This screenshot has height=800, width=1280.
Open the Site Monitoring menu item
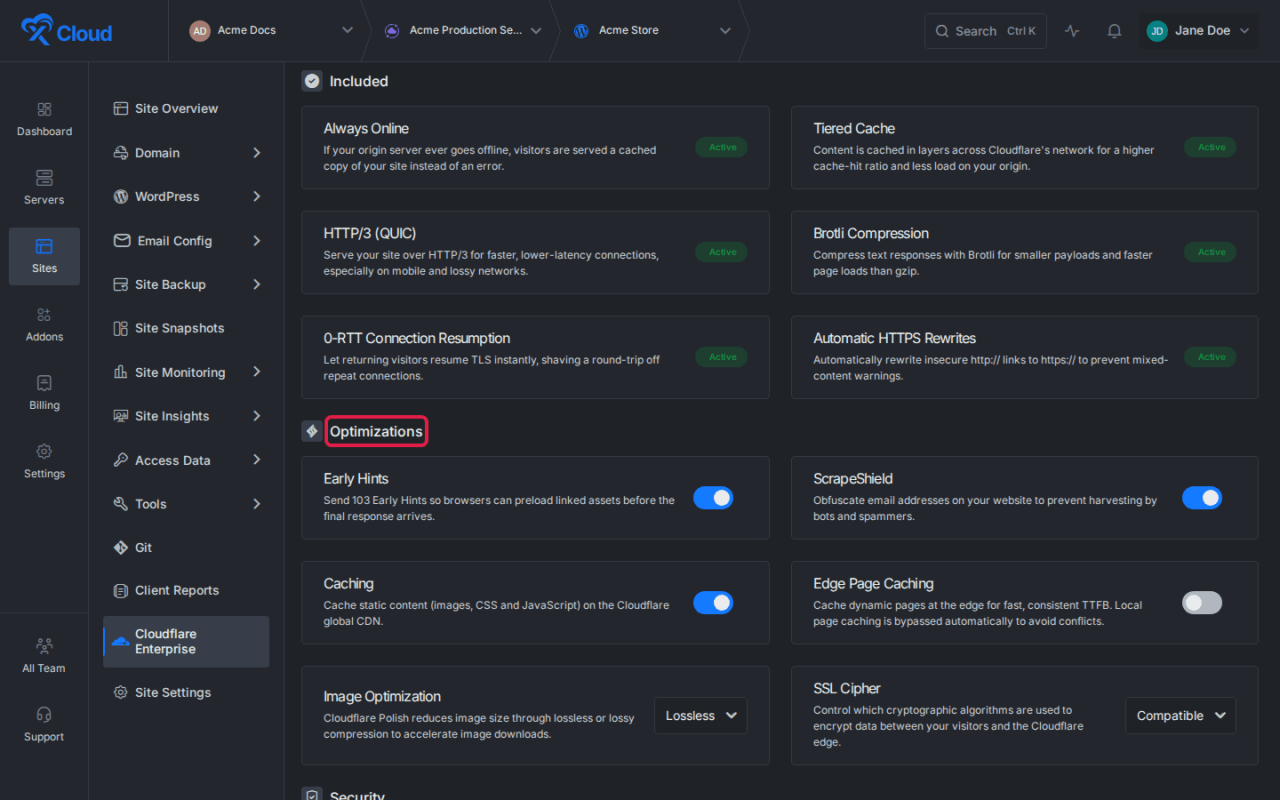tap(186, 372)
